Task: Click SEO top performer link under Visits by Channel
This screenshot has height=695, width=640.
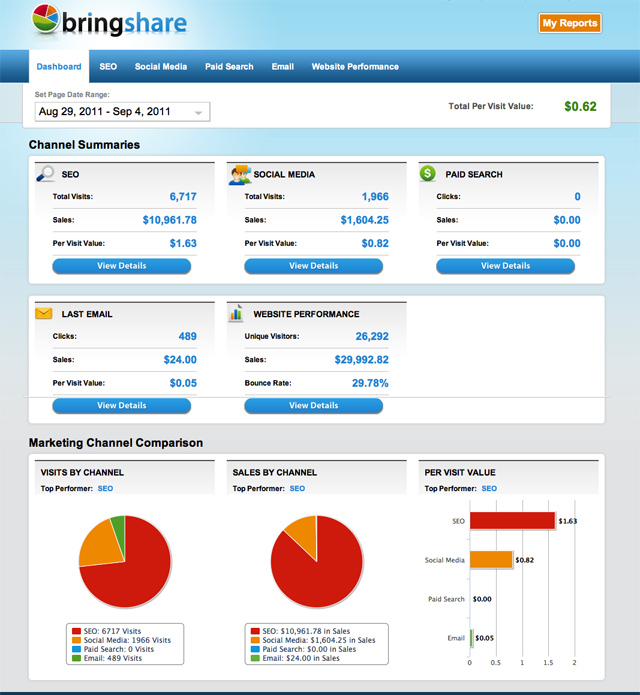Action: (105, 488)
